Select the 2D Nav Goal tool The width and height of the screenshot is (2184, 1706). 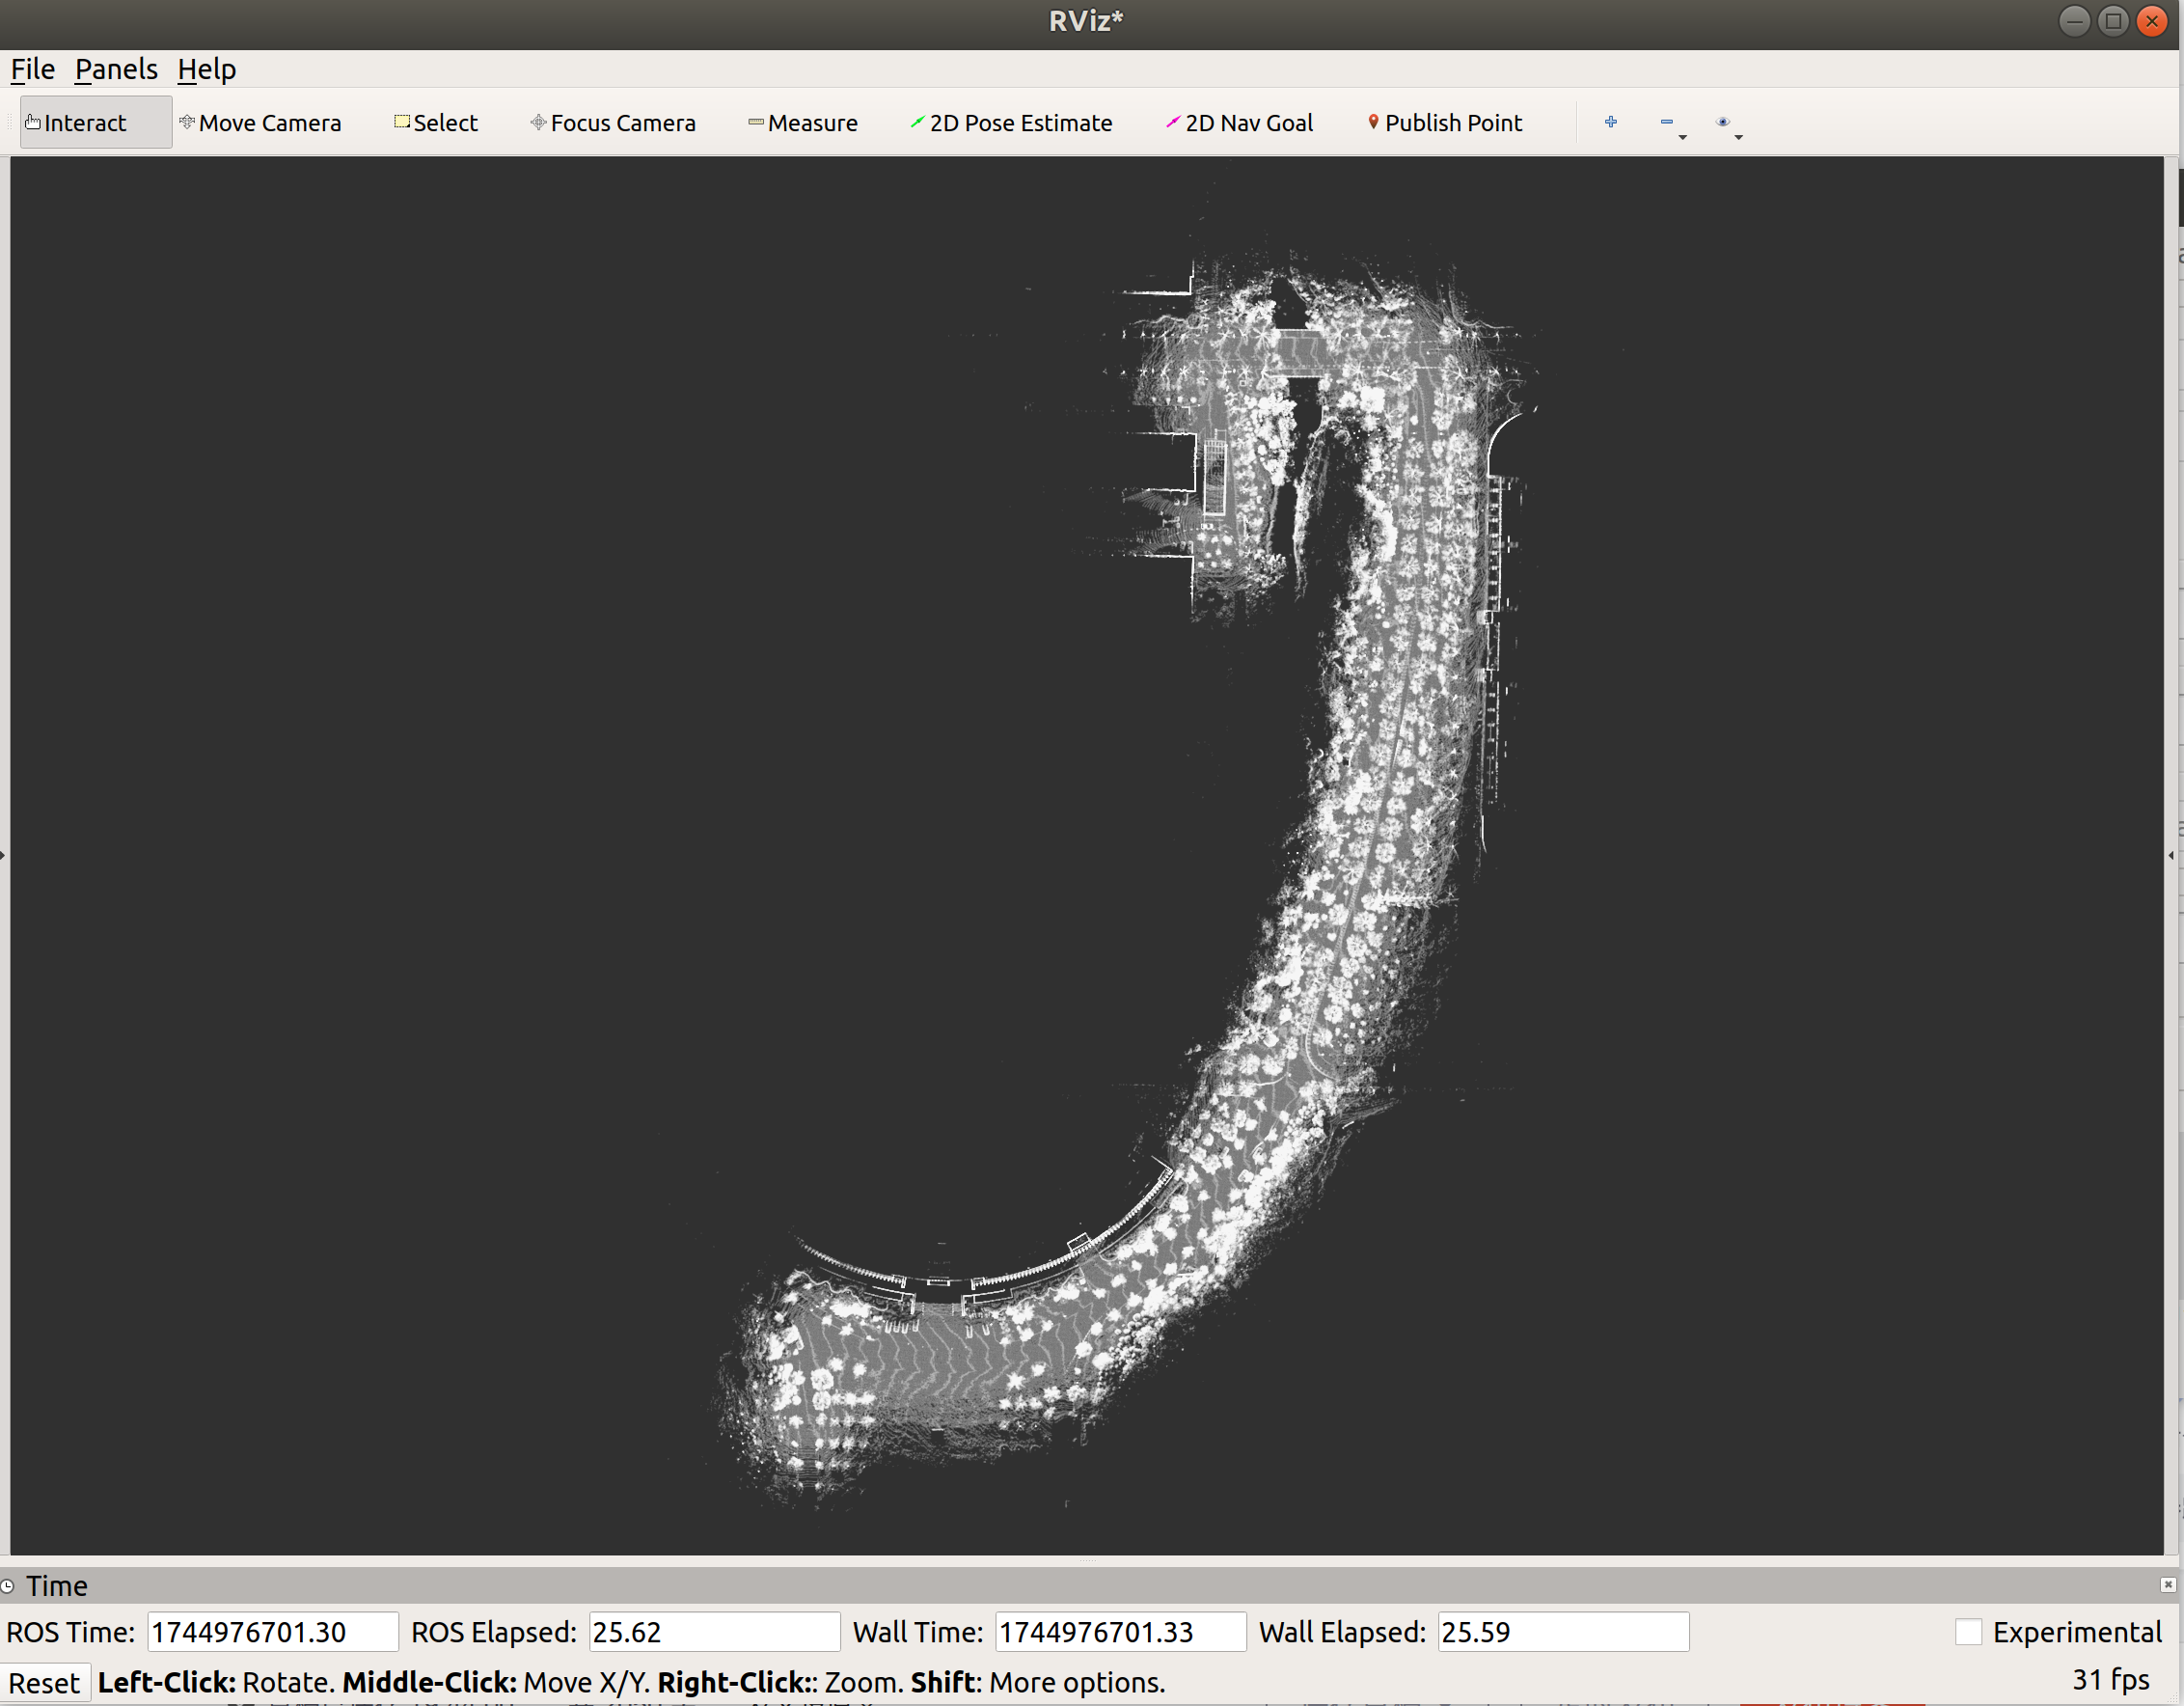pyautogui.click(x=1239, y=123)
